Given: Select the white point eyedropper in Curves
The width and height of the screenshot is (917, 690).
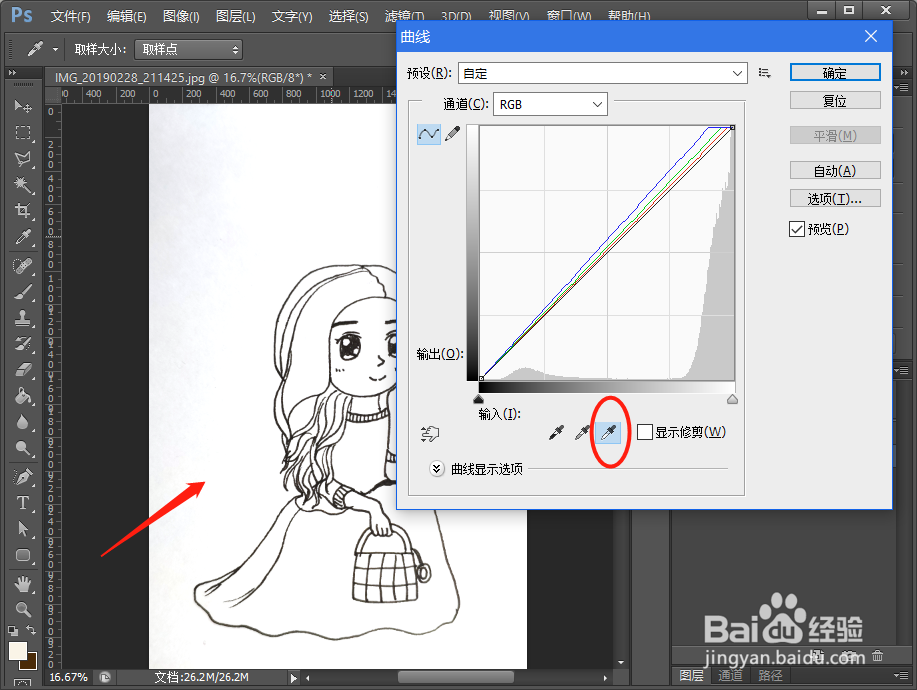Looking at the screenshot, I should click(x=608, y=433).
